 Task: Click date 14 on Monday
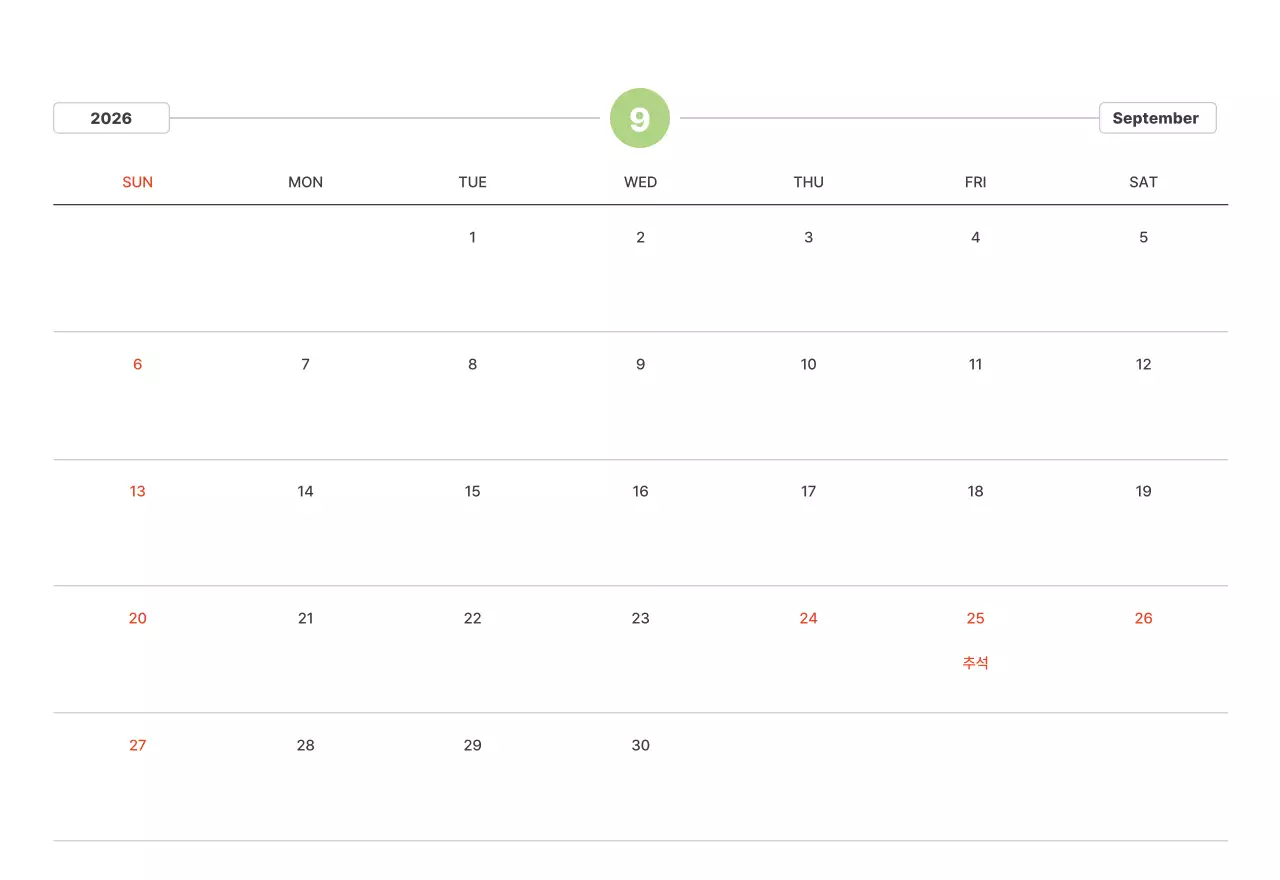tap(305, 491)
